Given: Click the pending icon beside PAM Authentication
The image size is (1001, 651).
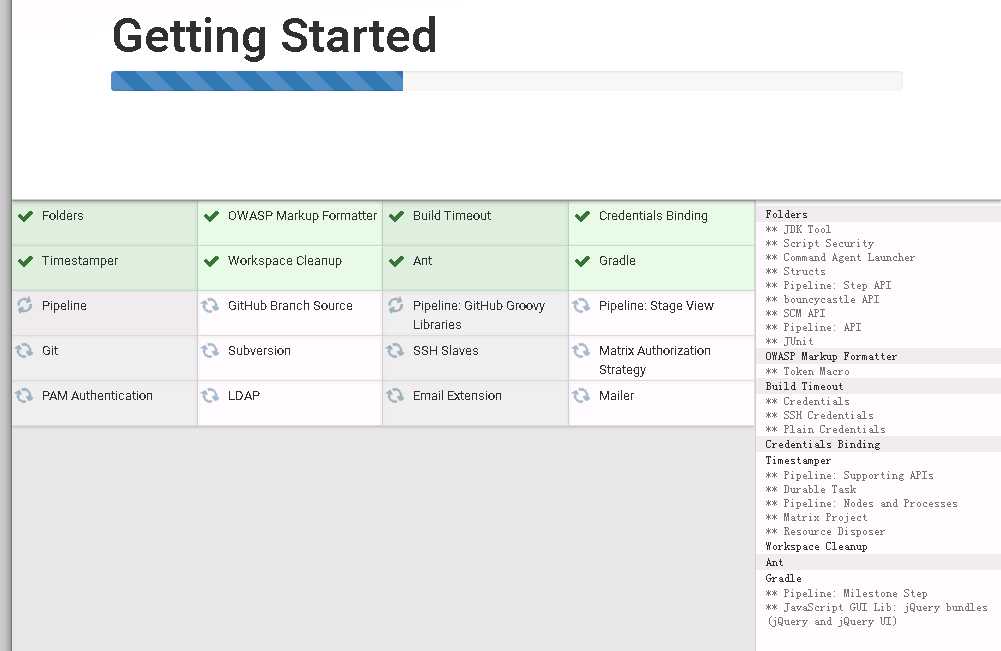Looking at the screenshot, I should pos(24,396).
